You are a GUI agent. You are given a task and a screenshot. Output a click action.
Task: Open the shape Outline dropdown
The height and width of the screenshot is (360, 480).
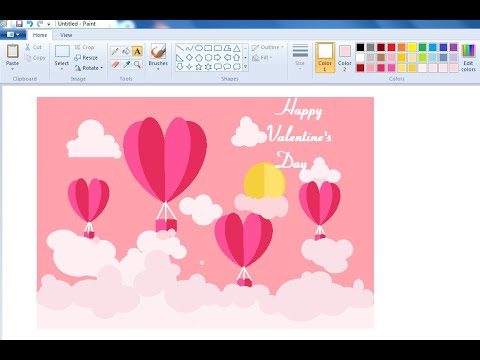point(267,47)
